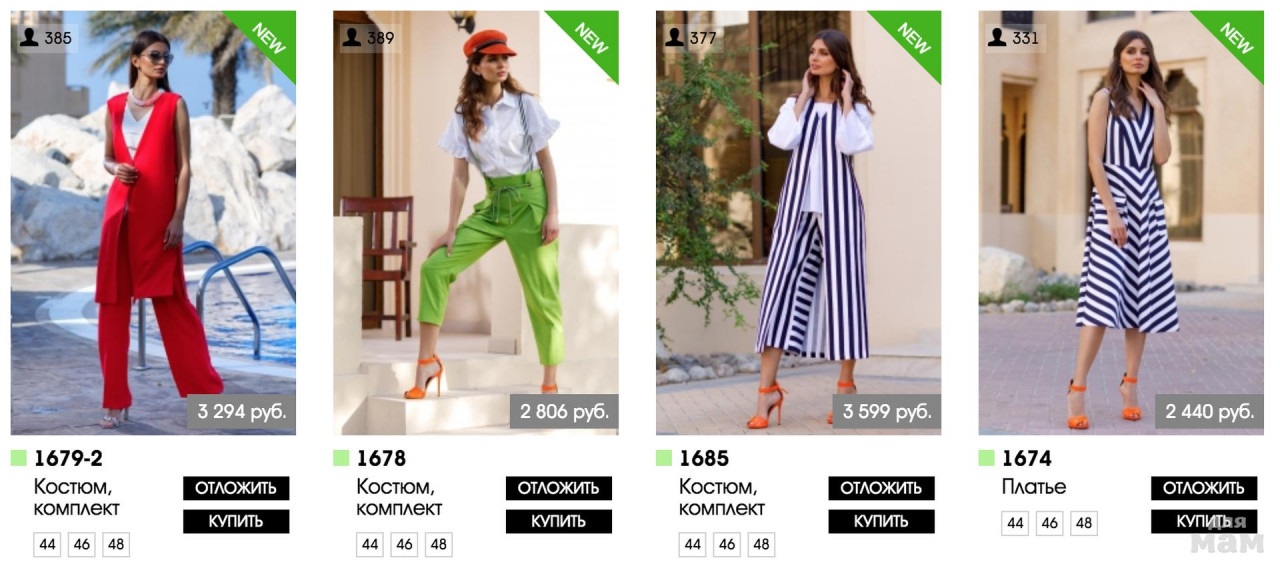Screen dimensions: 1280x568
Task: Click the viewers icon with 377
Action: [675, 38]
